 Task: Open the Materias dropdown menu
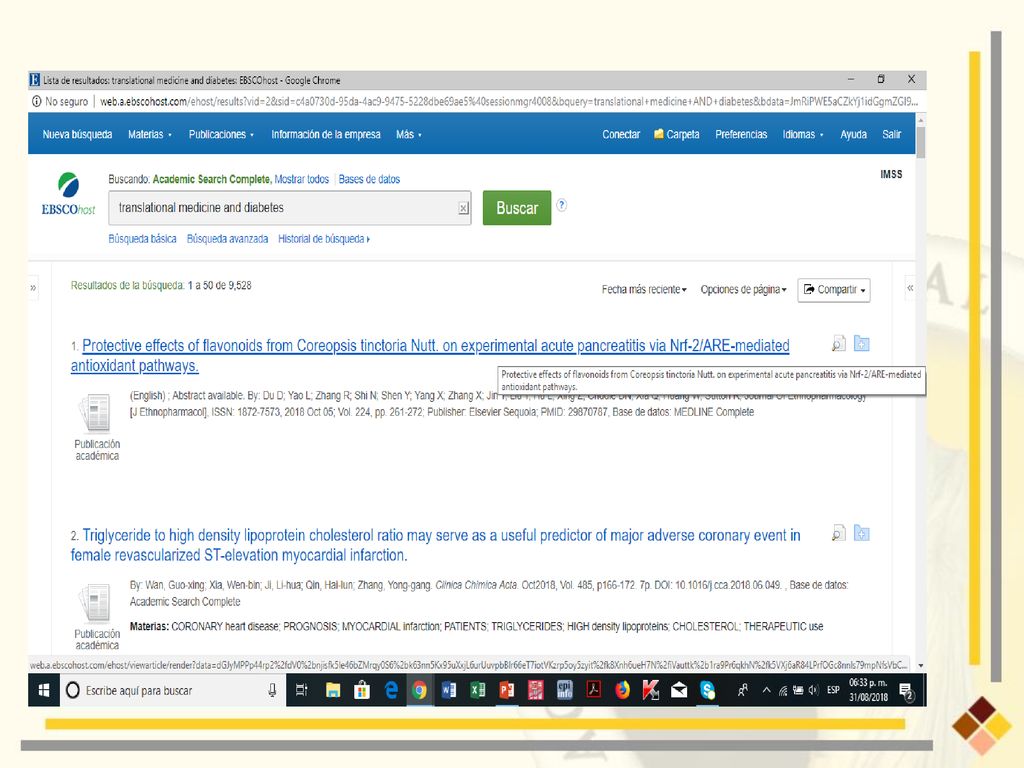click(150, 135)
